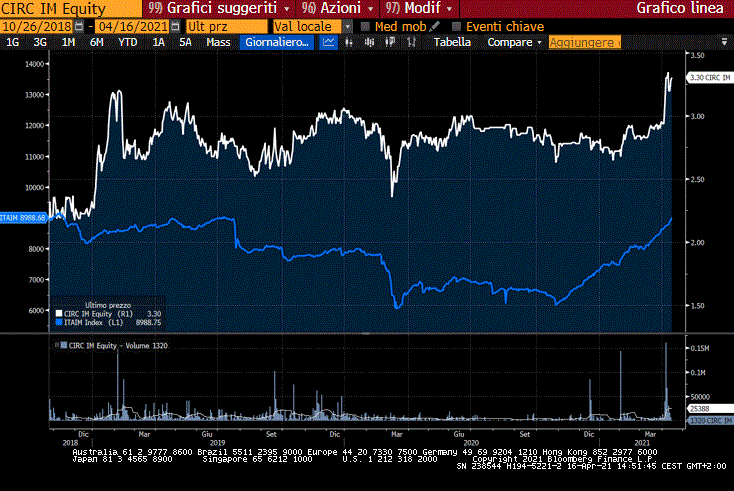Click the Ultimo prezzo legend header

pos(108,305)
